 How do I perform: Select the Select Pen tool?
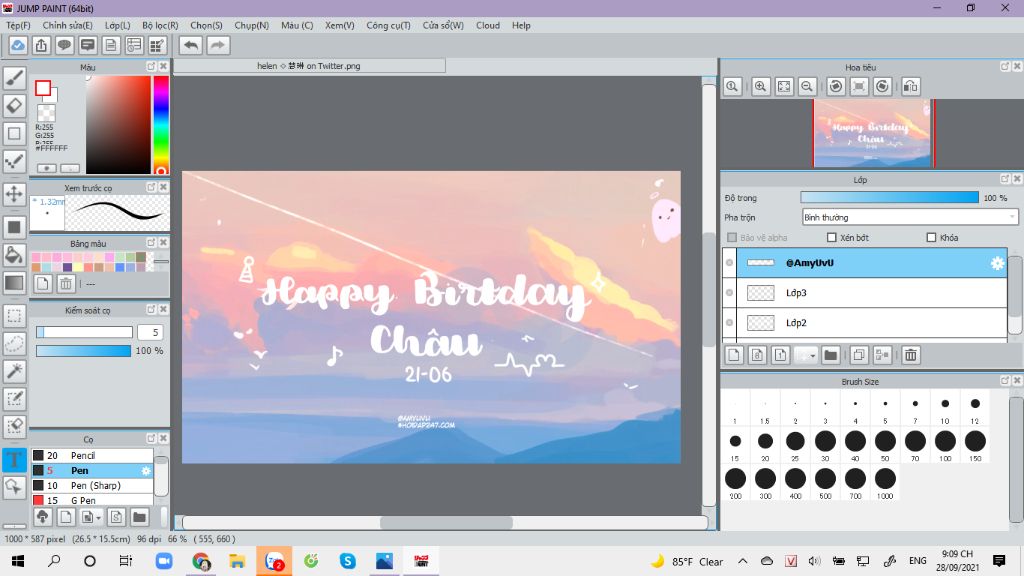(x=14, y=399)
